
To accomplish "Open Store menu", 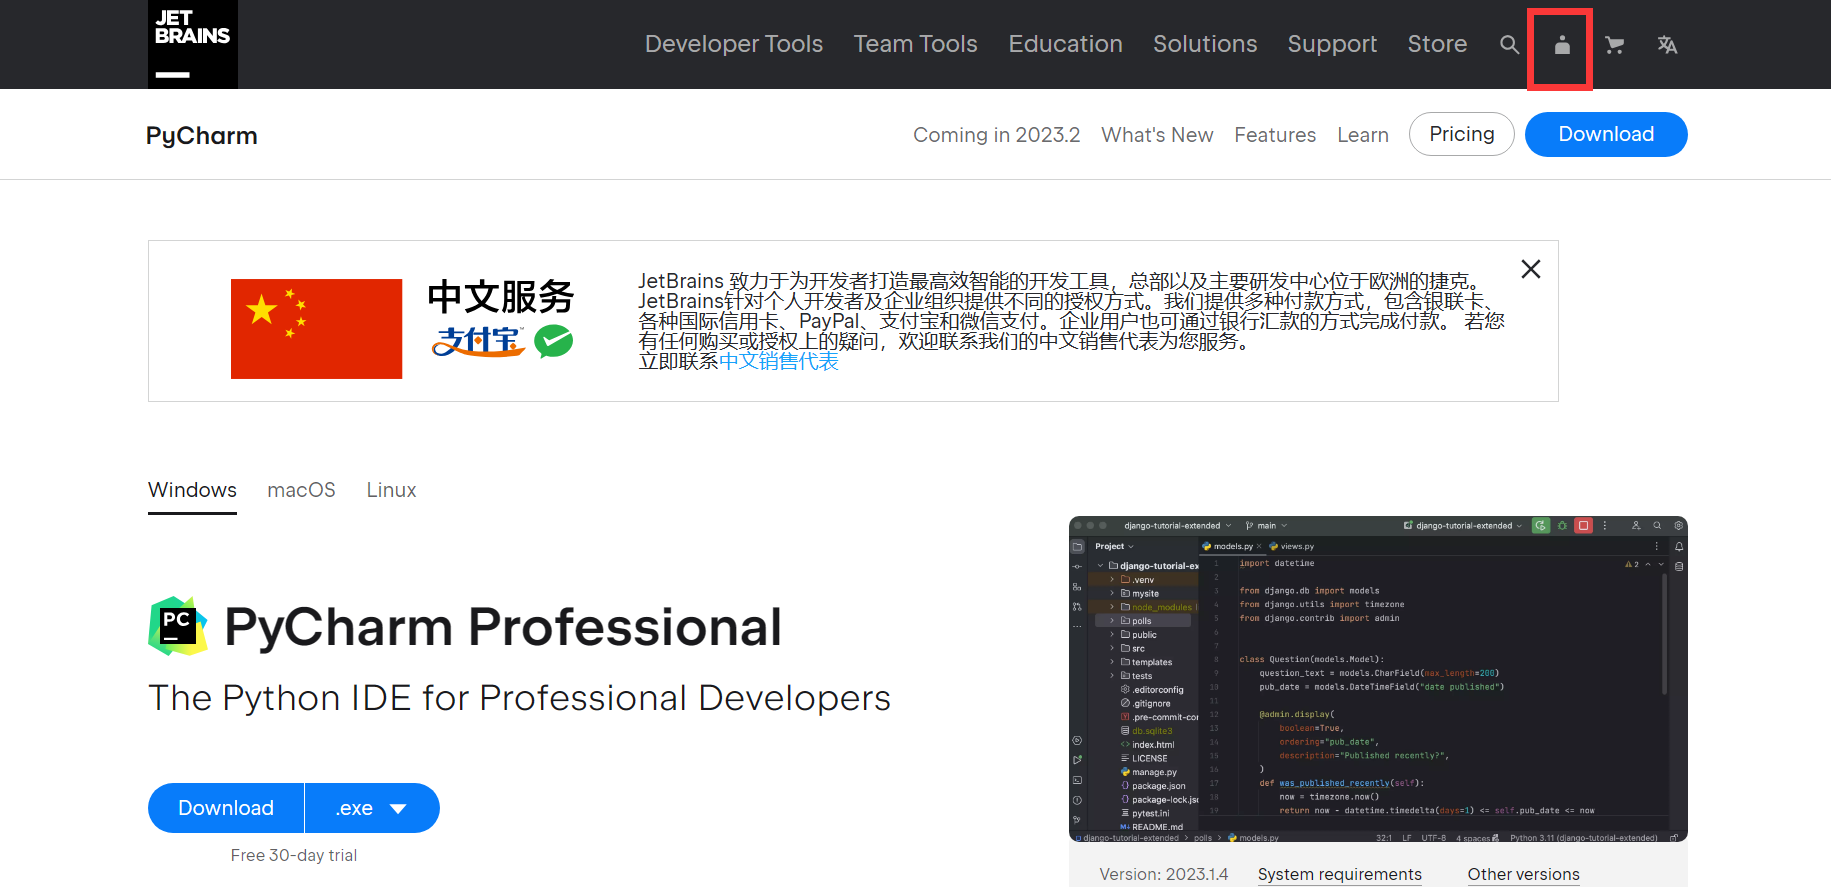I will click(1437, 44).
